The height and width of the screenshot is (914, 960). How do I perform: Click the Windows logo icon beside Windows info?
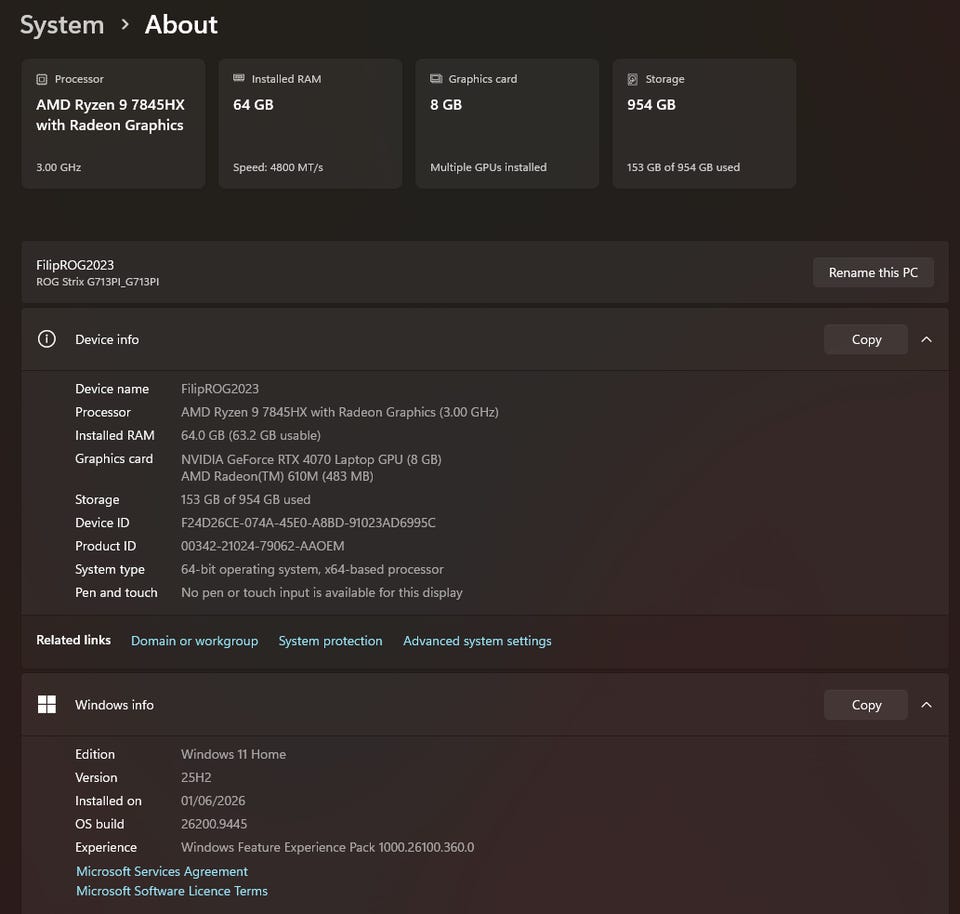[47, 705]
